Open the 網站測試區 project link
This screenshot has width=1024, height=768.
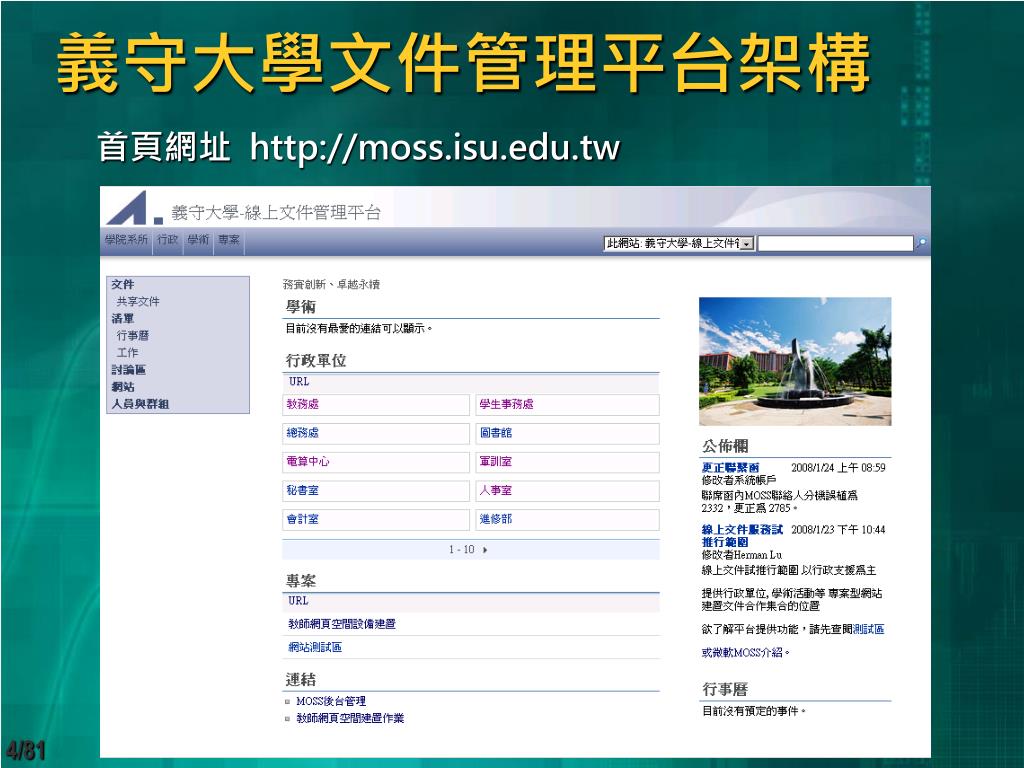coord(315,647)
